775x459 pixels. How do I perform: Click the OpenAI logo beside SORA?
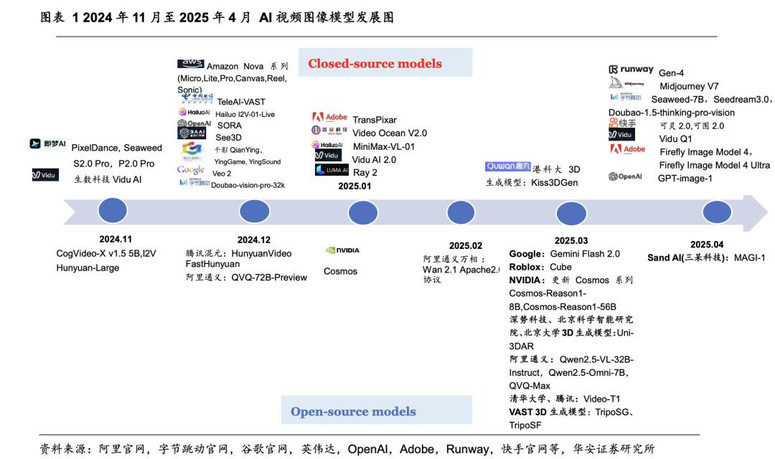tap(194, 123)
